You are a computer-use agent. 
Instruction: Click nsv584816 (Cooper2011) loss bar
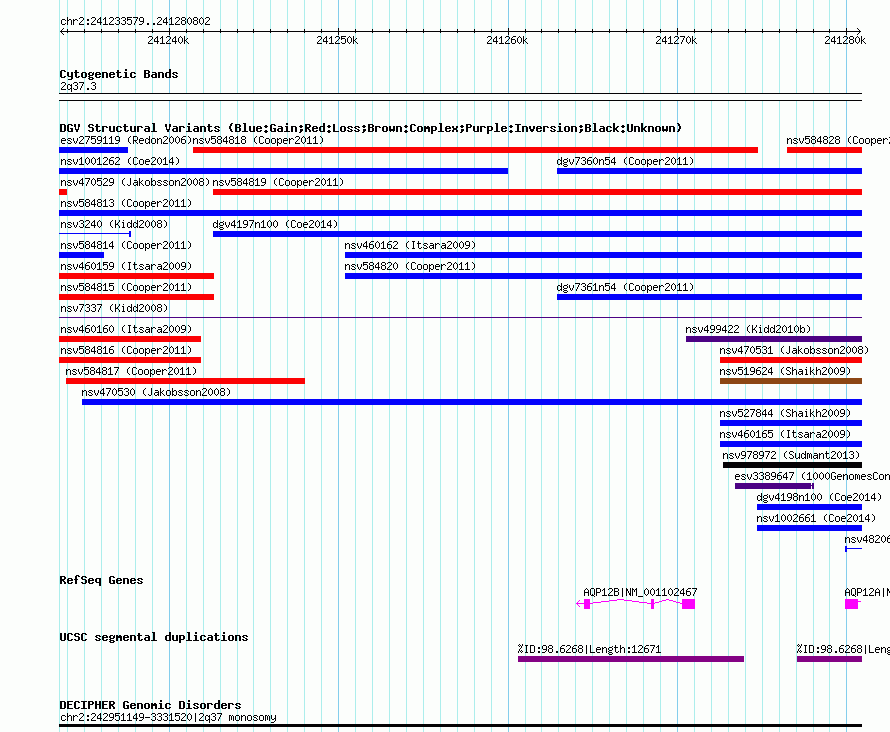130,360
